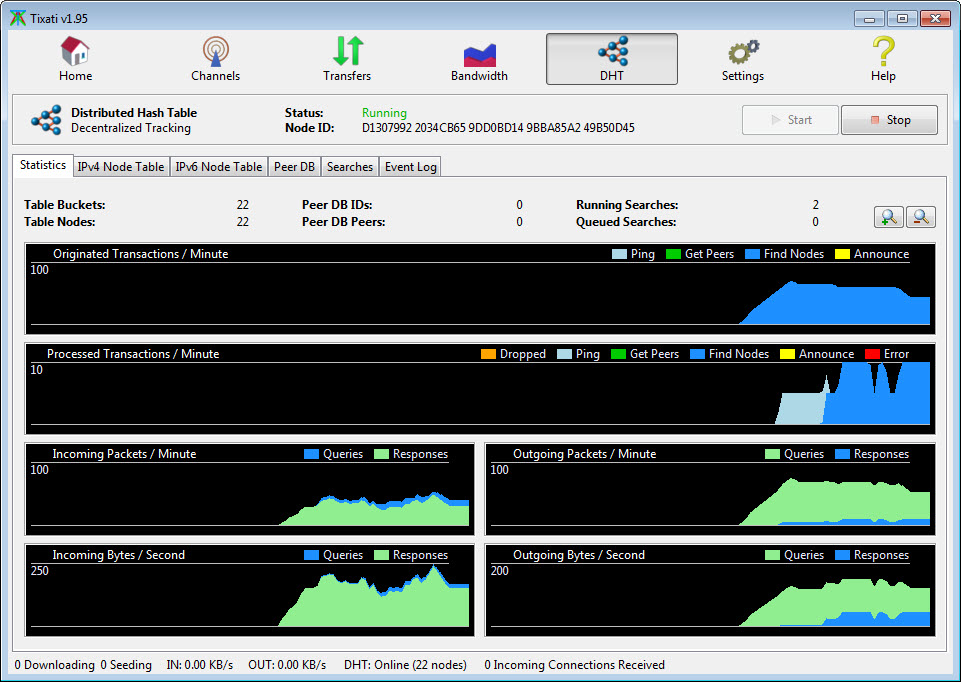961x682 pixels.
Task: Open Help with the question mark icon
Action: click(883, 59)
